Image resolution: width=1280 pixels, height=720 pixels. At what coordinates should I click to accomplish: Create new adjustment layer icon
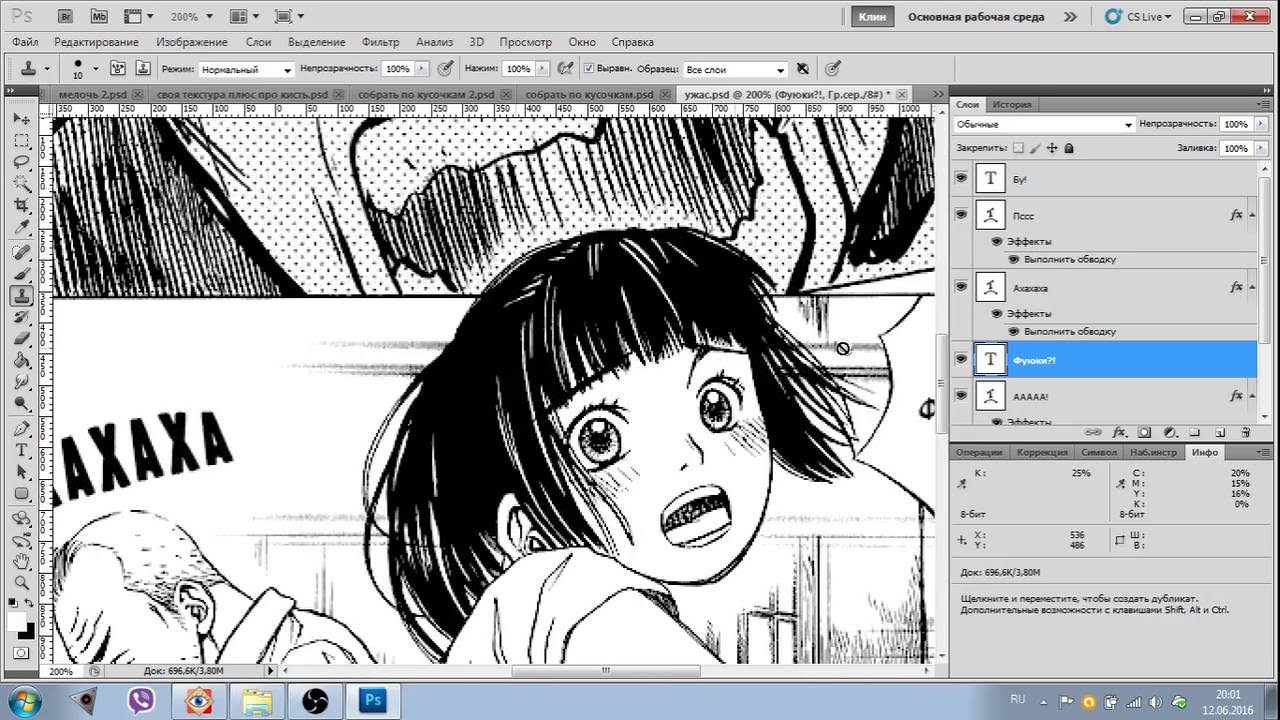[1169, 433]
